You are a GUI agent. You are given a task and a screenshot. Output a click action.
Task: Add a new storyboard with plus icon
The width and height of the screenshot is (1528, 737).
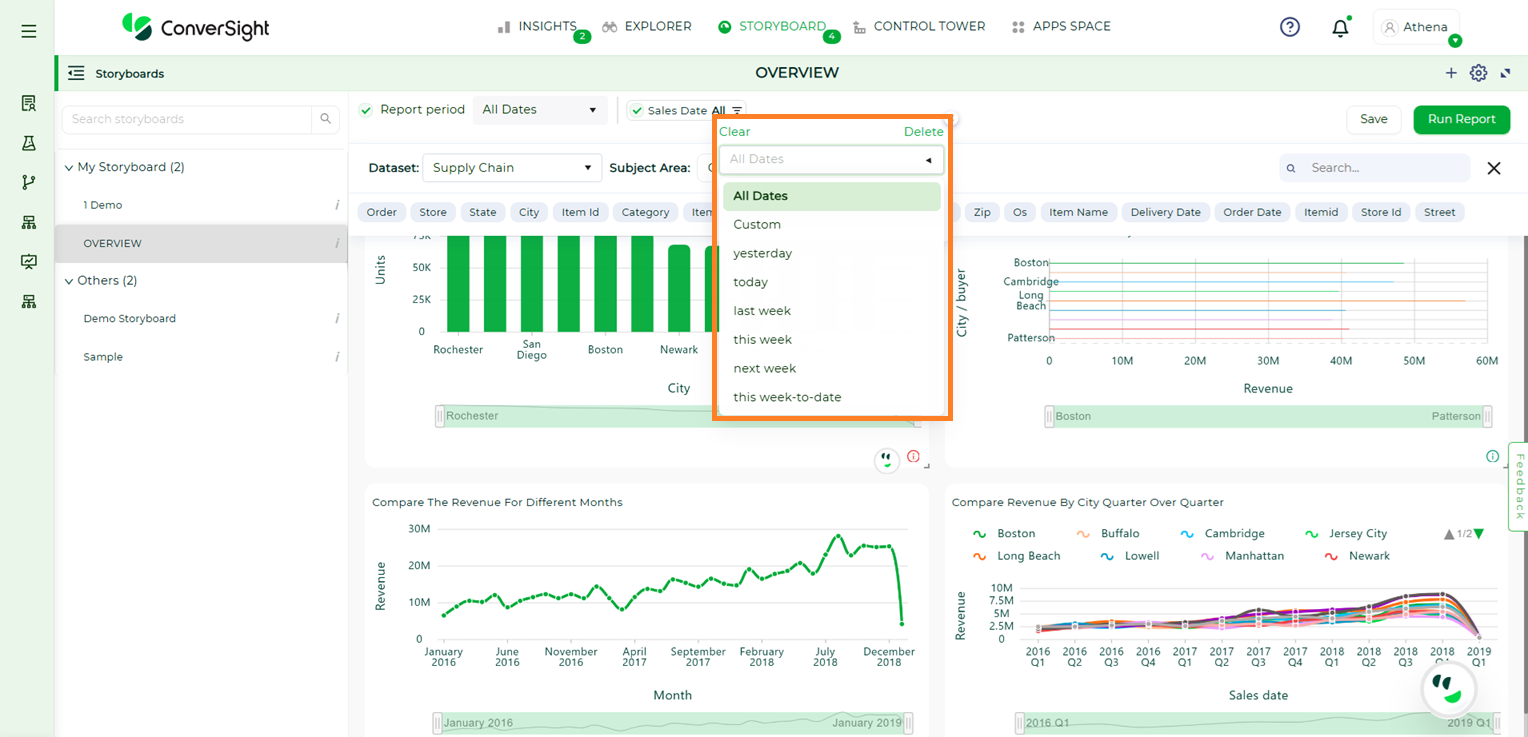(x=1451, y=73)
